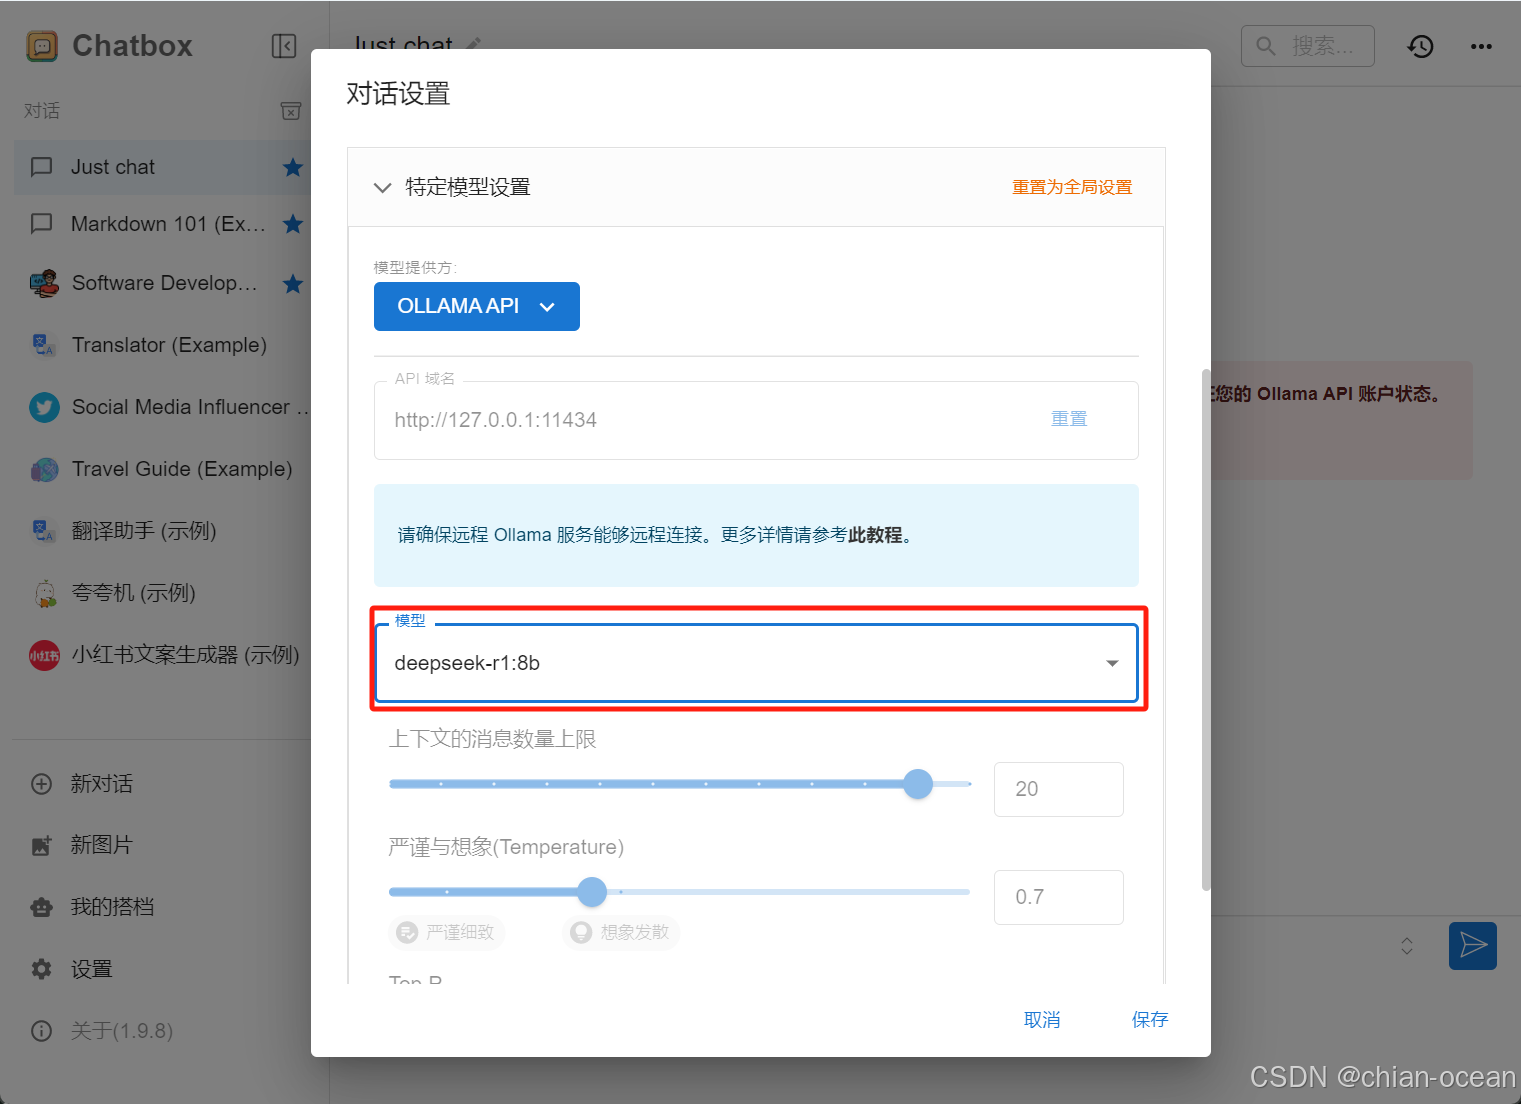
Task: Click the clear conversations icon beside 对话
Action: 290,111
